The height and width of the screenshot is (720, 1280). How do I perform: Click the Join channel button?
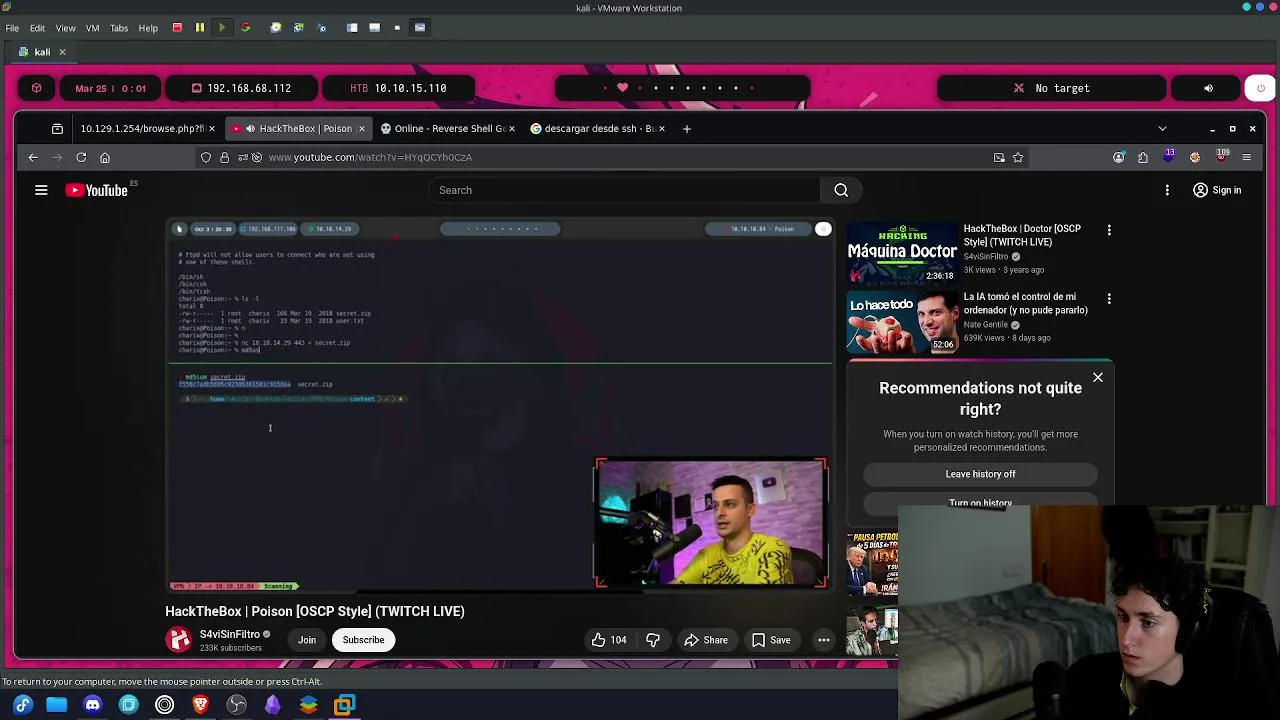click(x=307, y=640)
